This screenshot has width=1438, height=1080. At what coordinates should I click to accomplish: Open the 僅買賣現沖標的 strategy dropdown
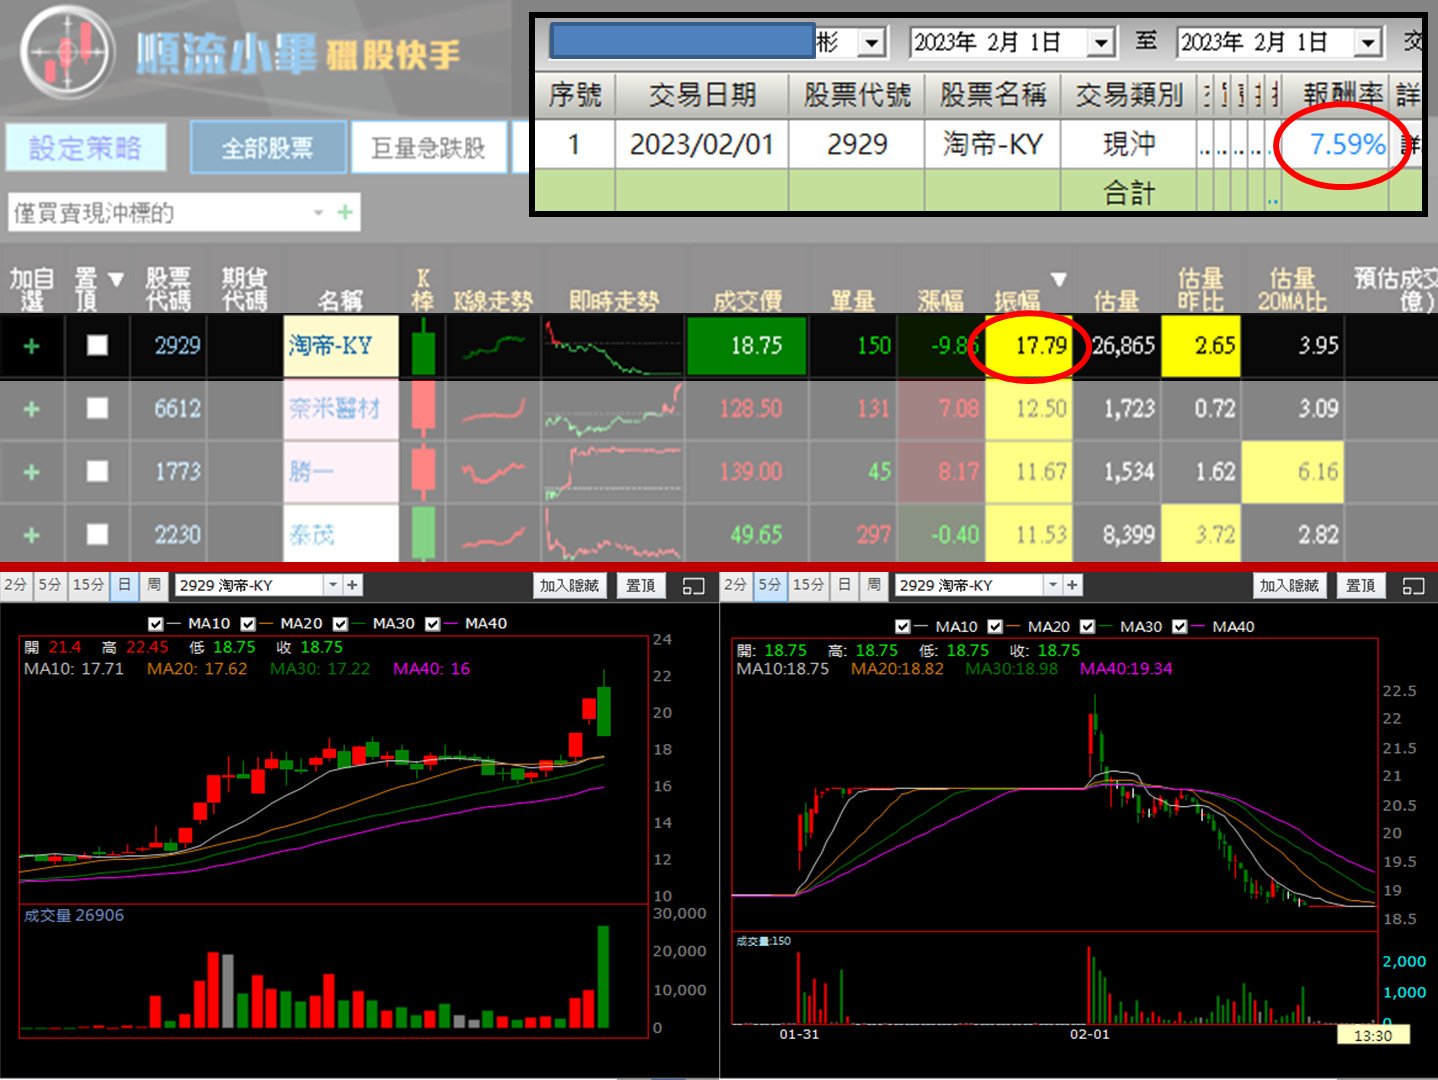pos(318,213)
